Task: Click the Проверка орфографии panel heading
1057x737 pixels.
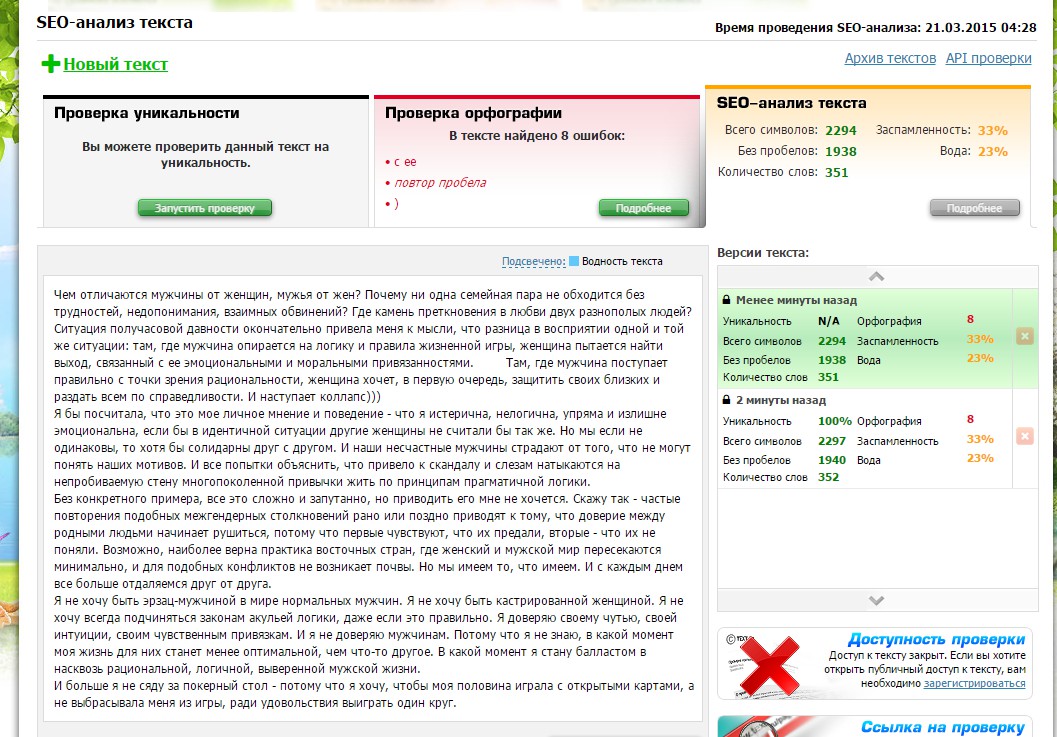Action: coord(473,113)
